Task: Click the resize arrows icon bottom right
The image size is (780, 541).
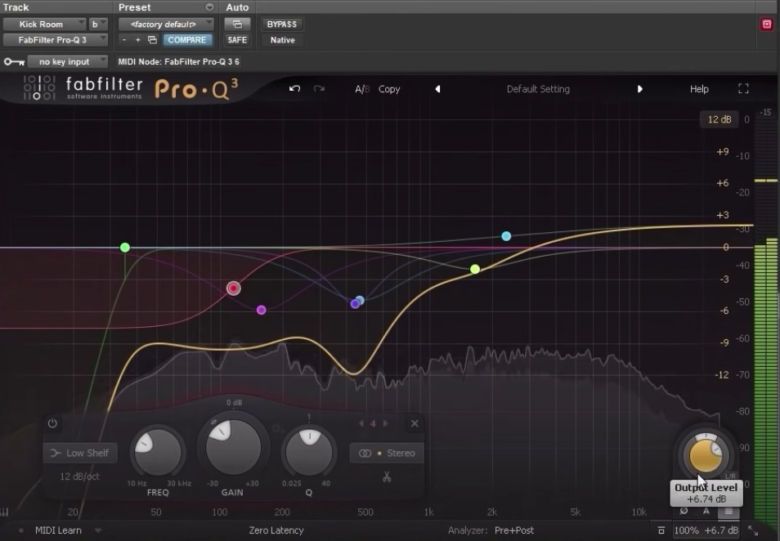Action: click(x=753, y=531)
